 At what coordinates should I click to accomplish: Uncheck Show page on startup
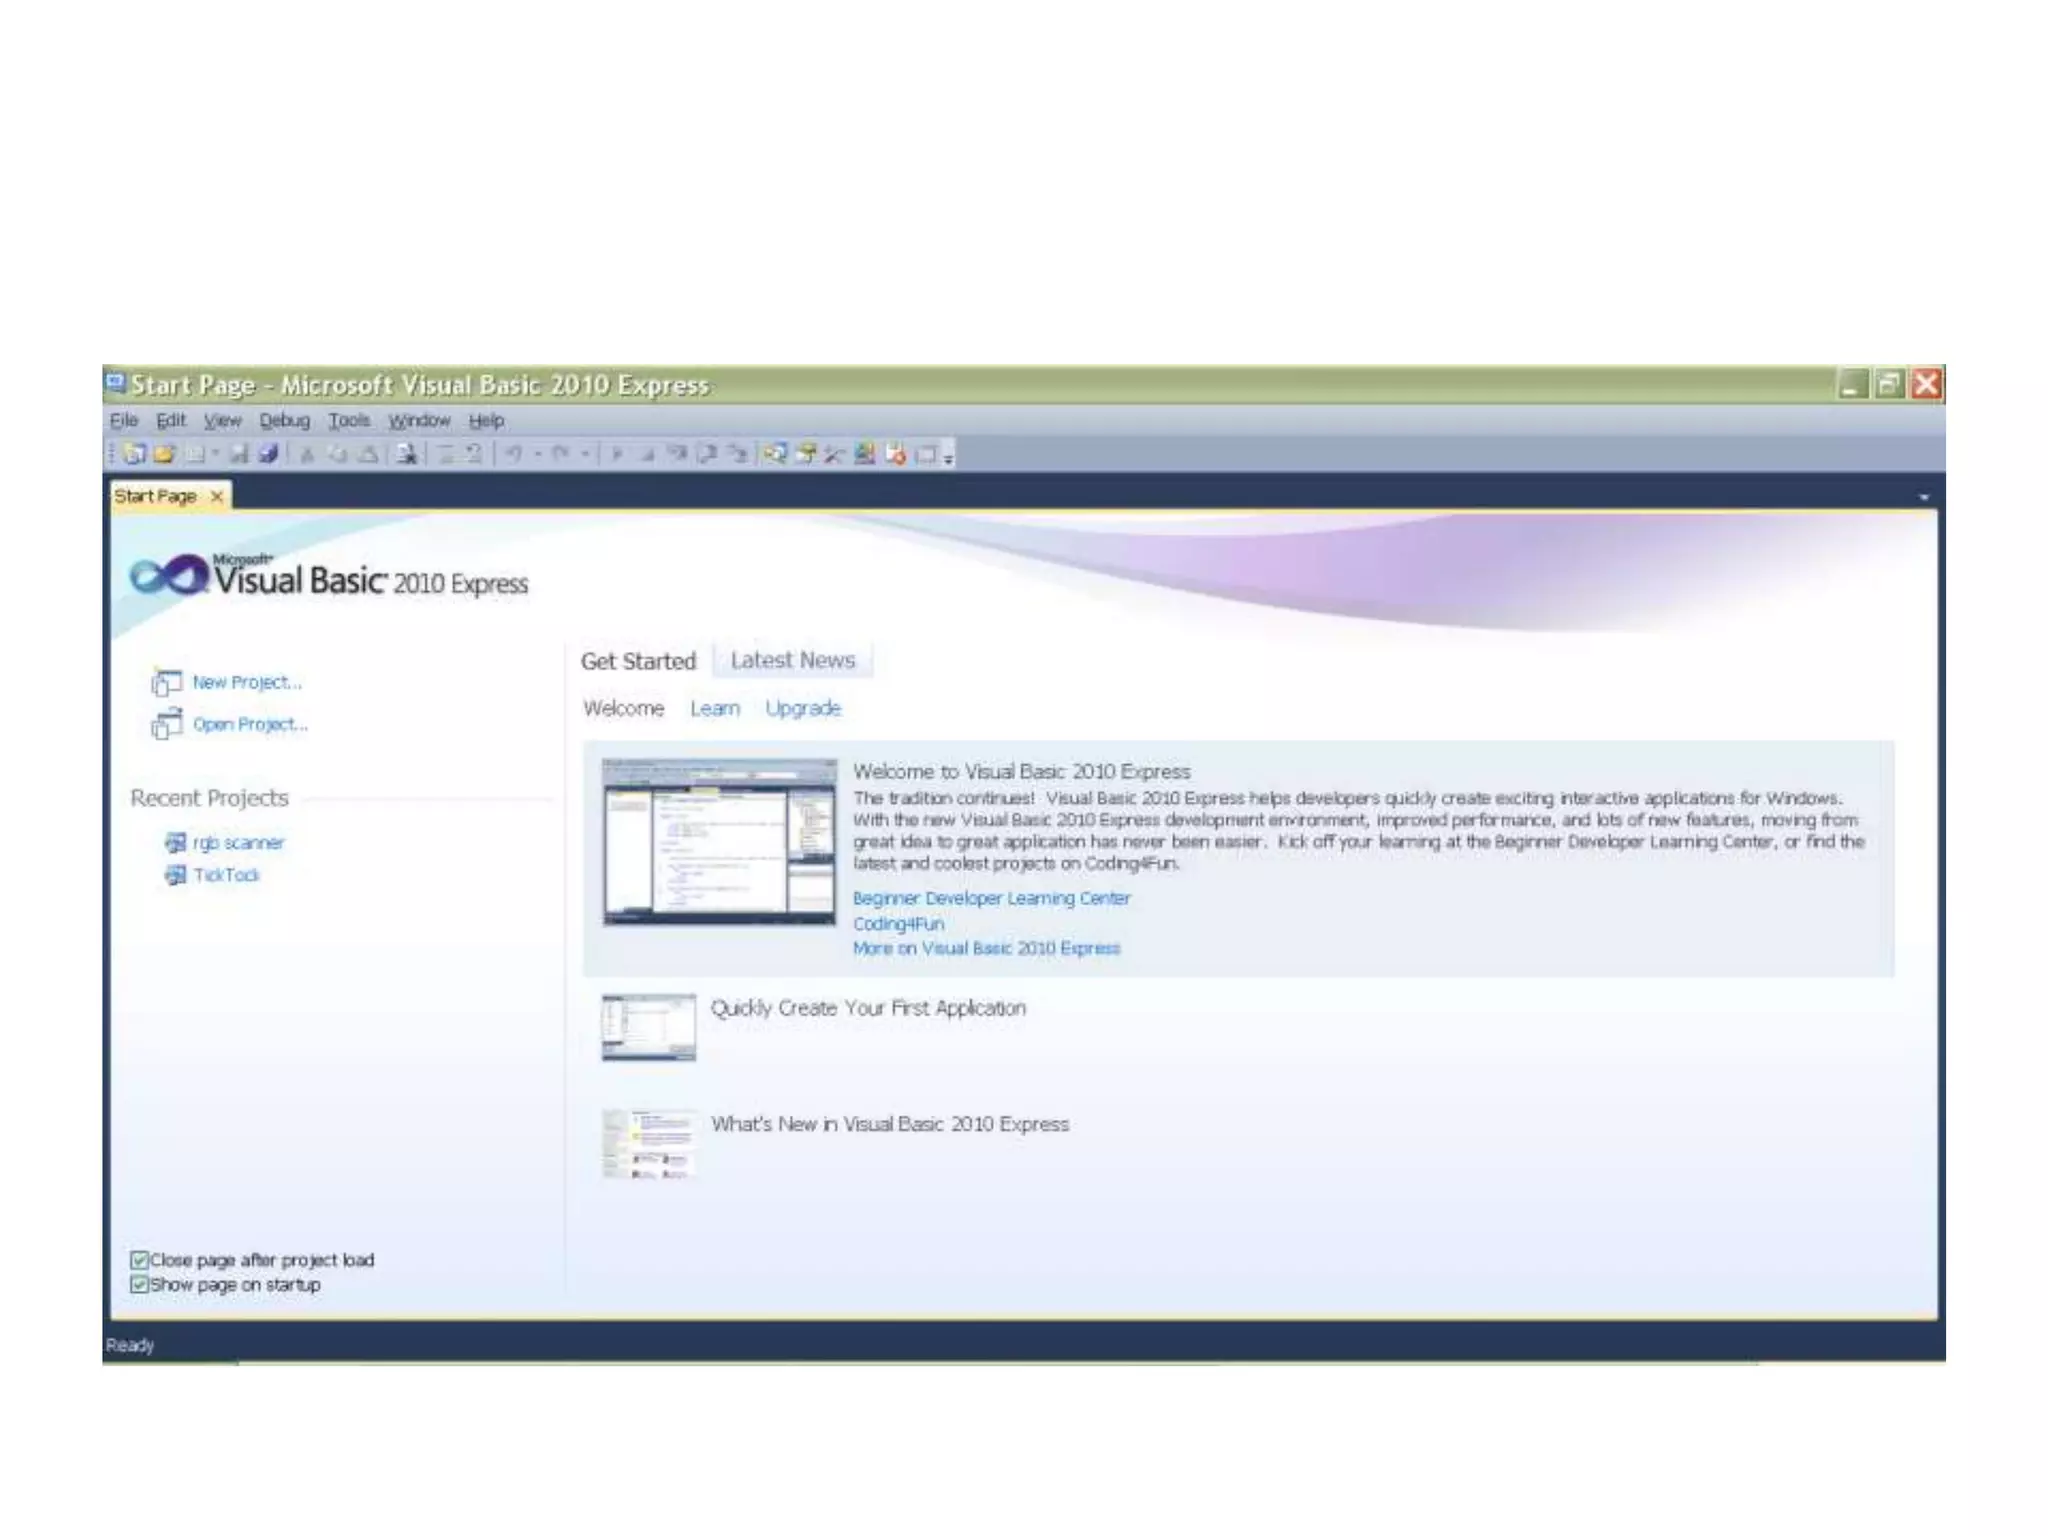(140, 1285)
